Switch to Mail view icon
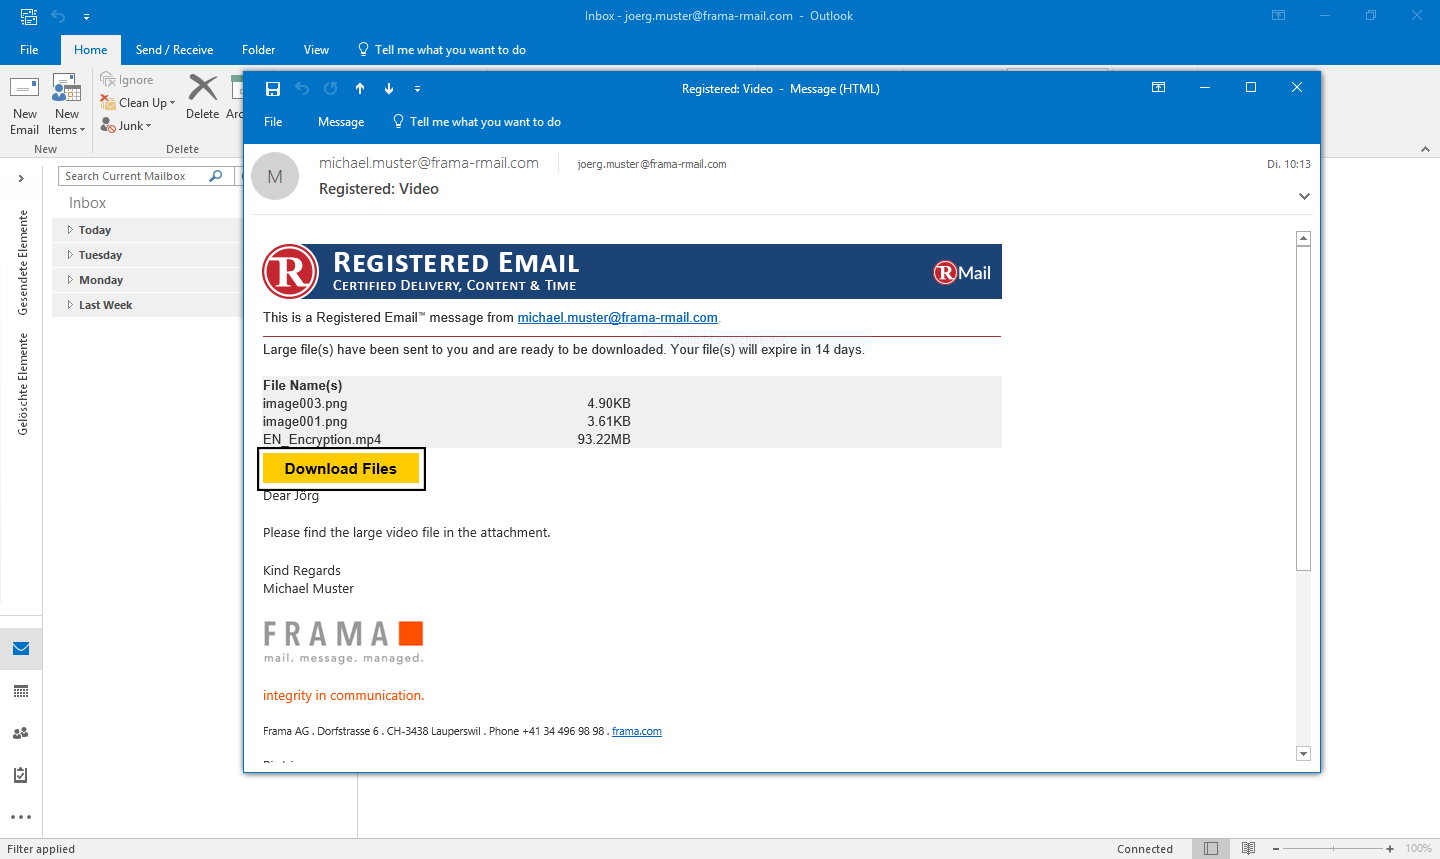 21,649
